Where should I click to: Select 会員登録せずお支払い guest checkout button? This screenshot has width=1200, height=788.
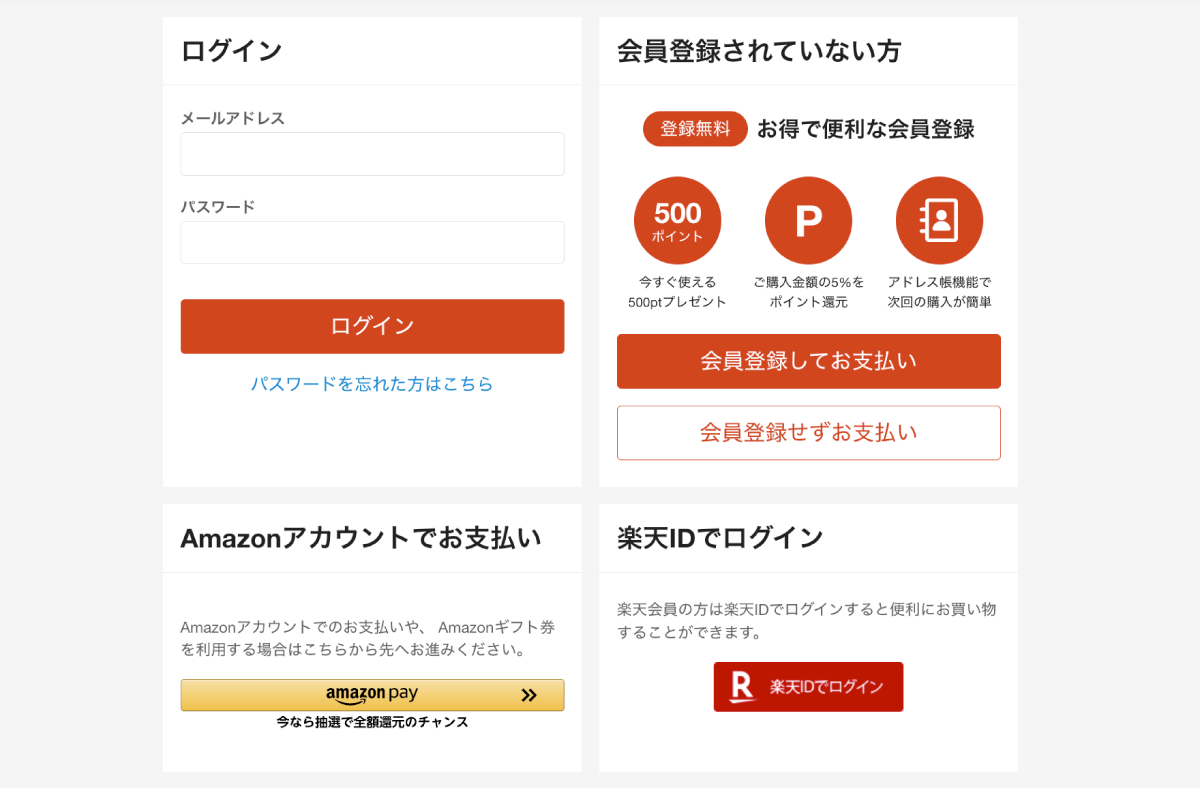808,433
